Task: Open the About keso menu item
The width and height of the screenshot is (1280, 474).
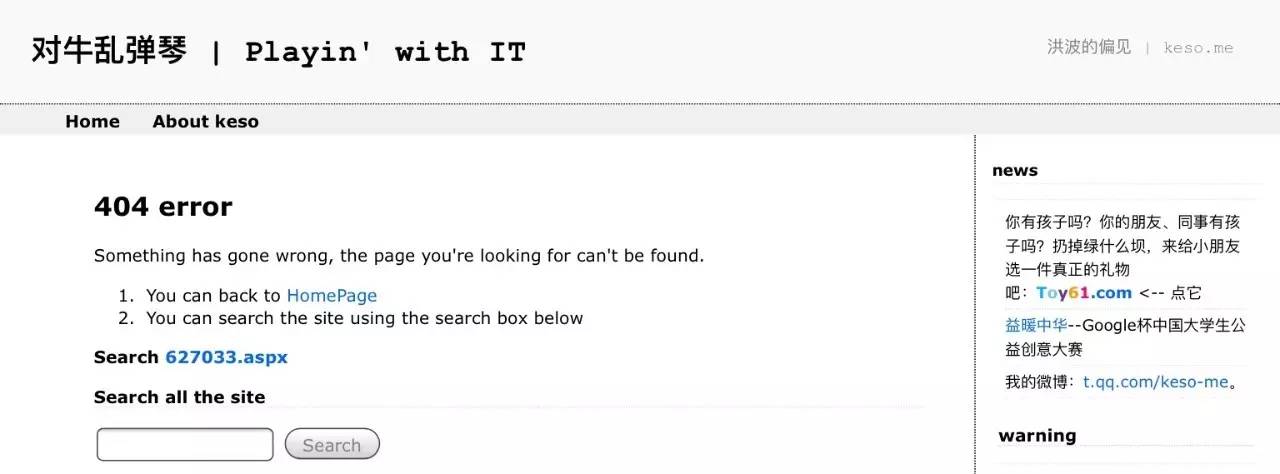Action: (205, 121)
